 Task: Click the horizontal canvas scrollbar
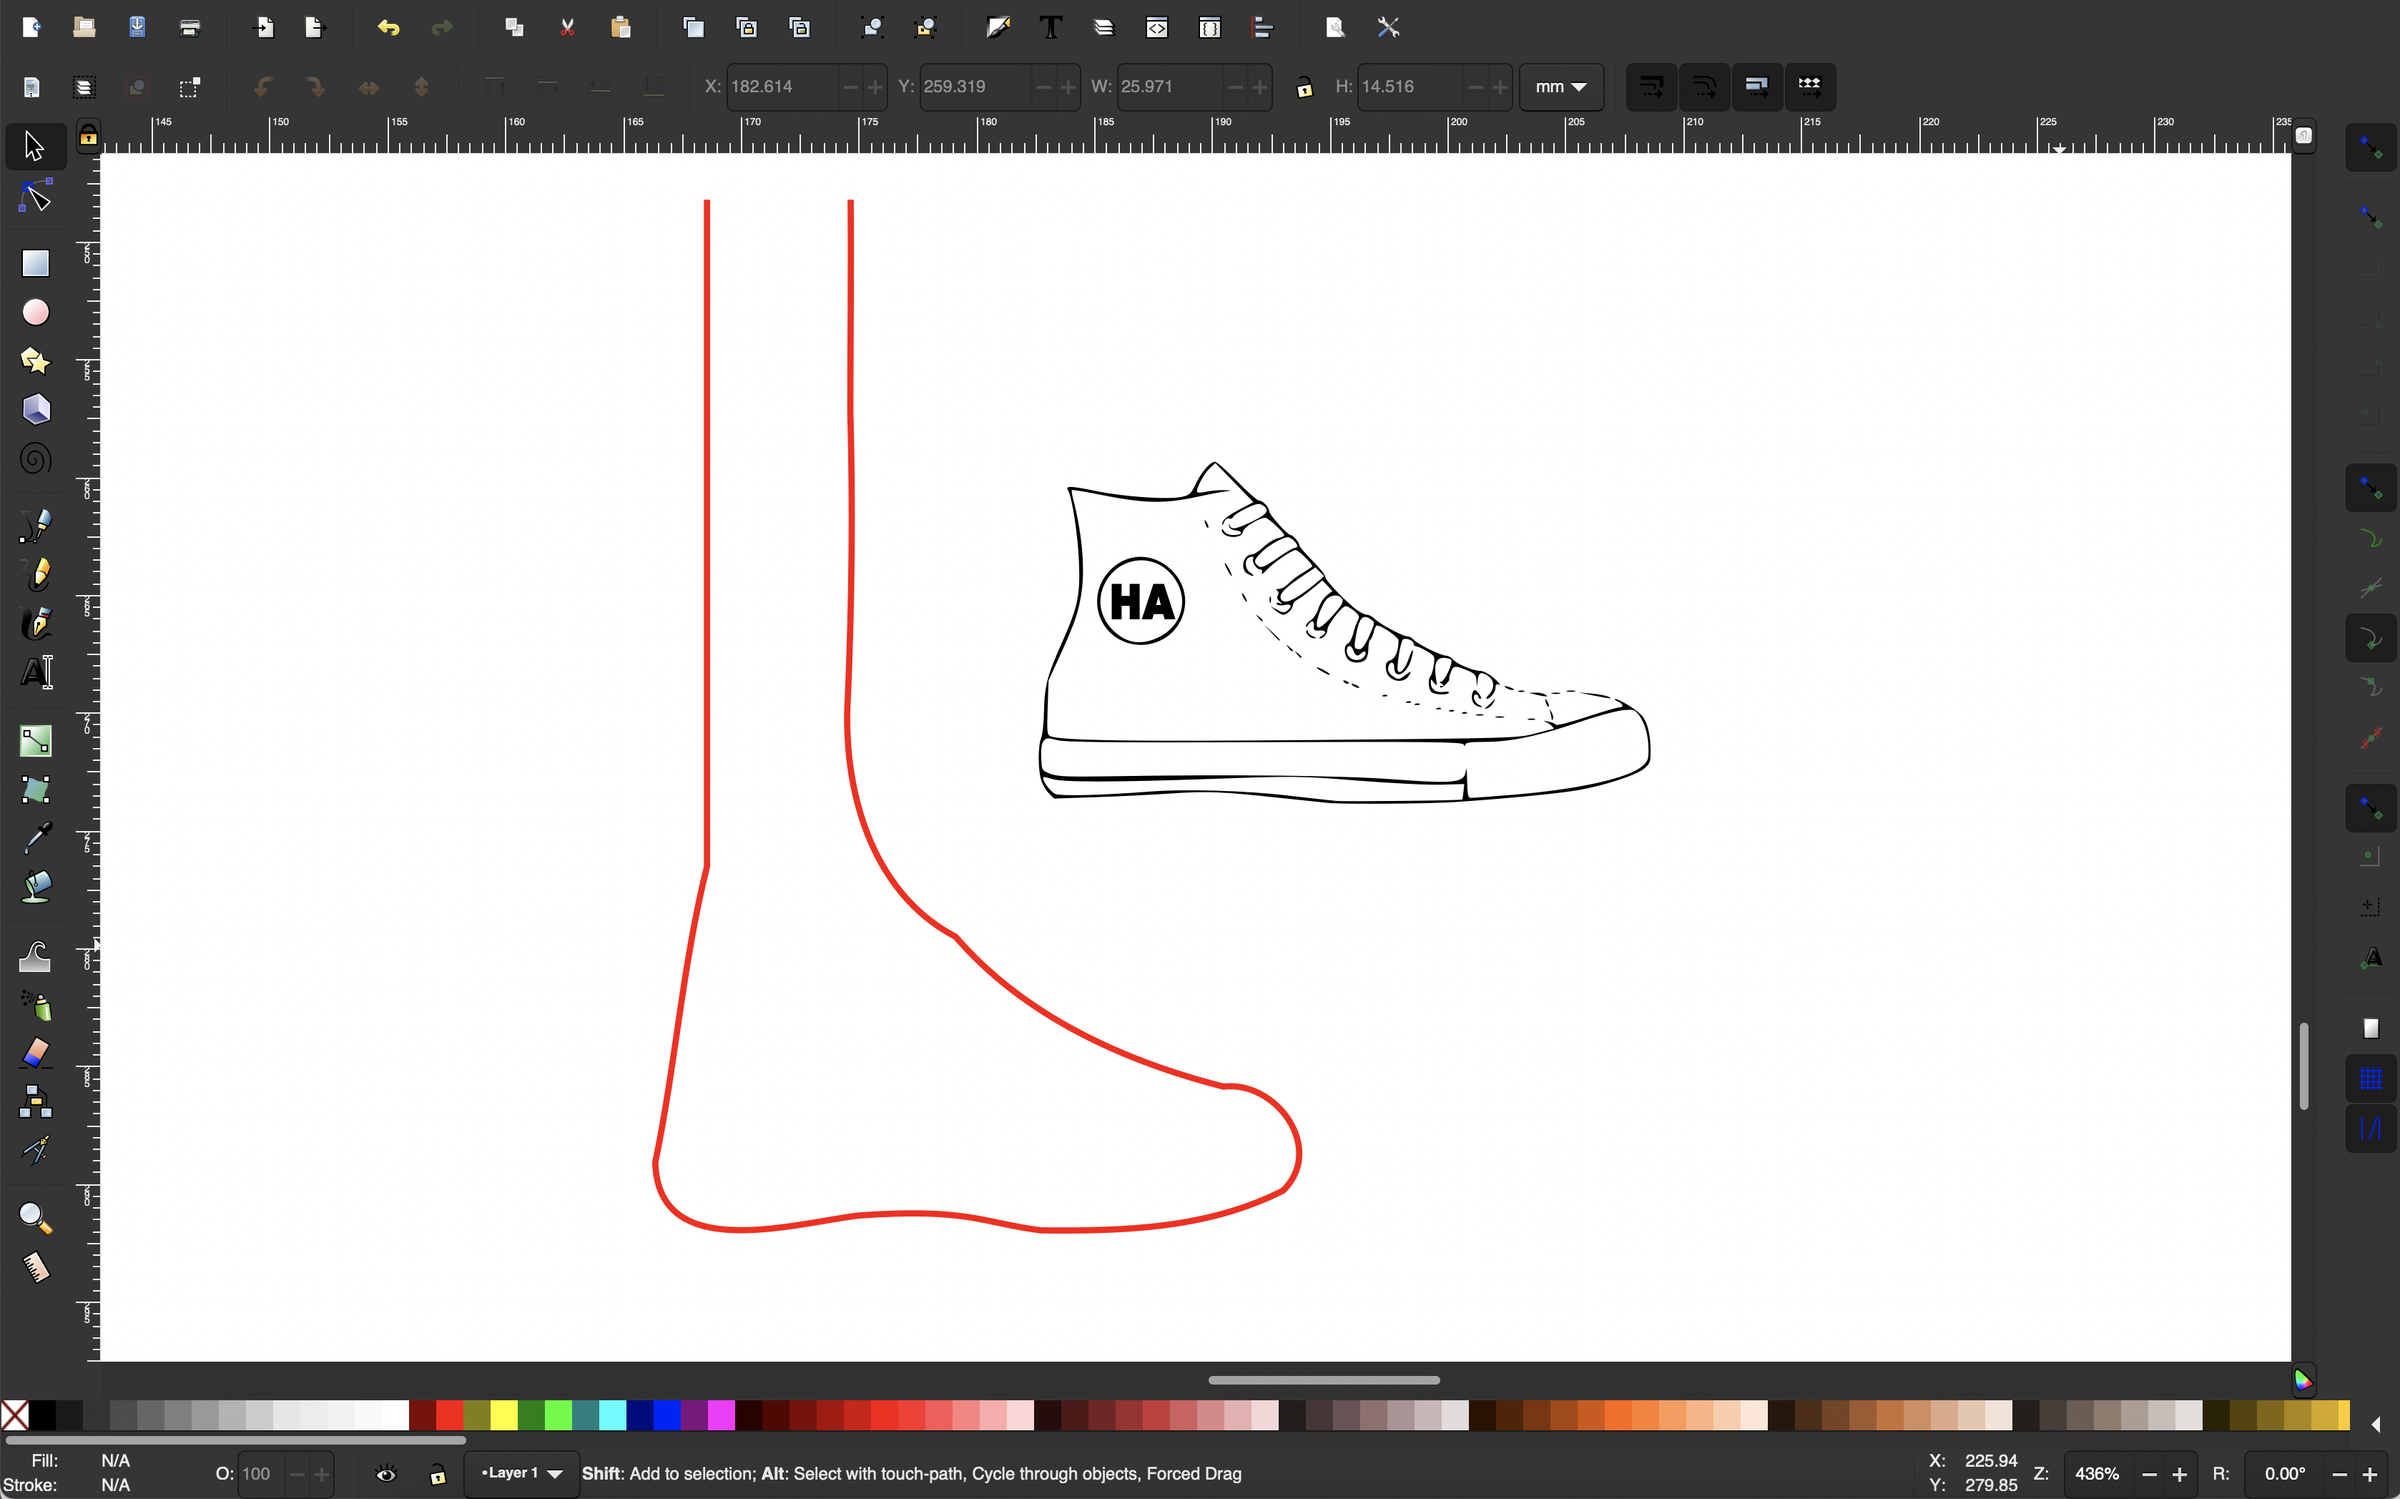[x=1323, y=1380]
